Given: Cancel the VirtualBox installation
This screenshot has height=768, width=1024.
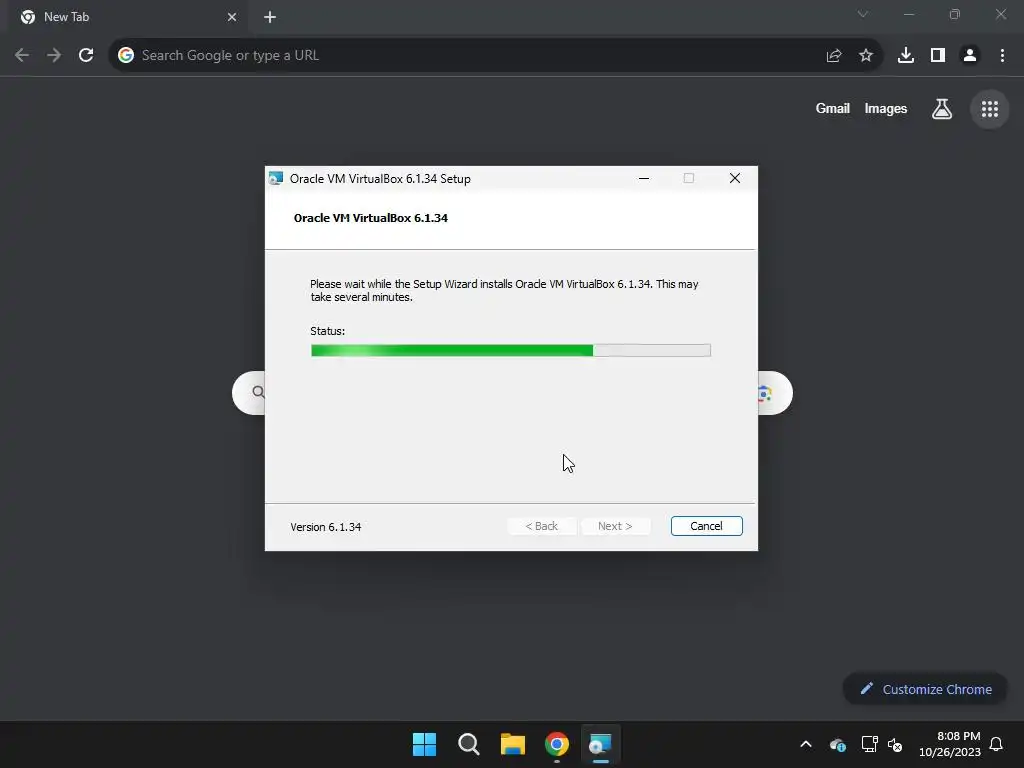Looking at the screenshot, I should pos(707,526).
